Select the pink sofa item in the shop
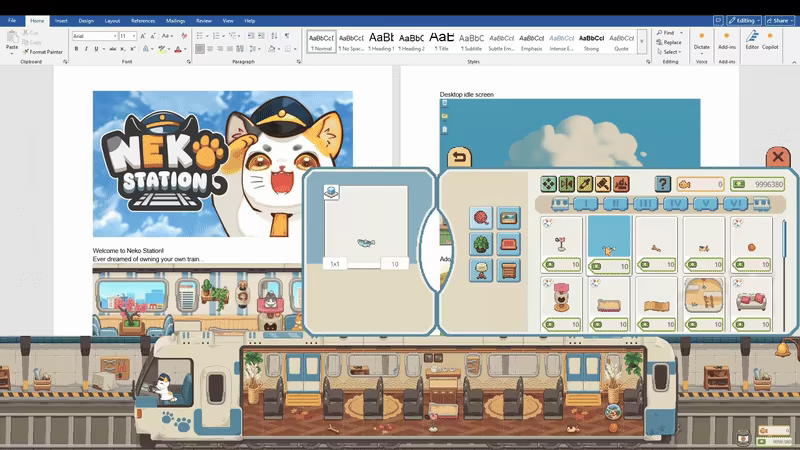Viewport: 800px width, 450px height. 752,304
